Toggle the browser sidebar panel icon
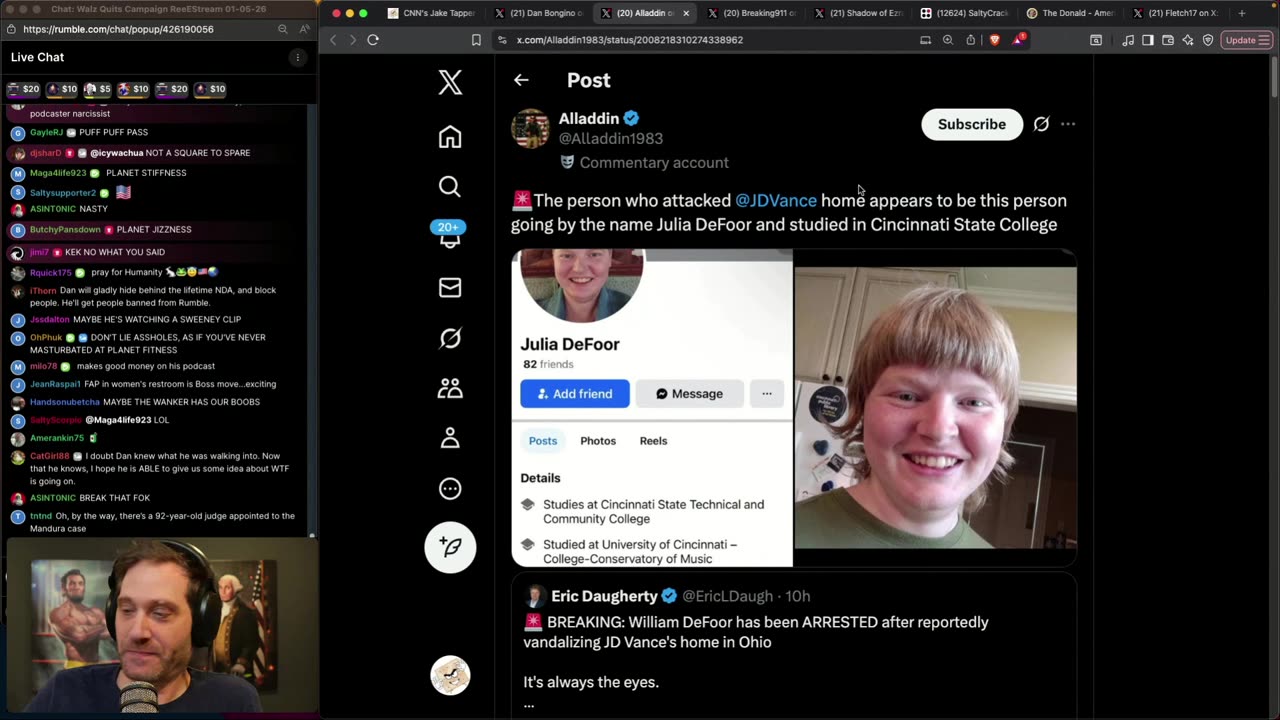 [1148, 40]
